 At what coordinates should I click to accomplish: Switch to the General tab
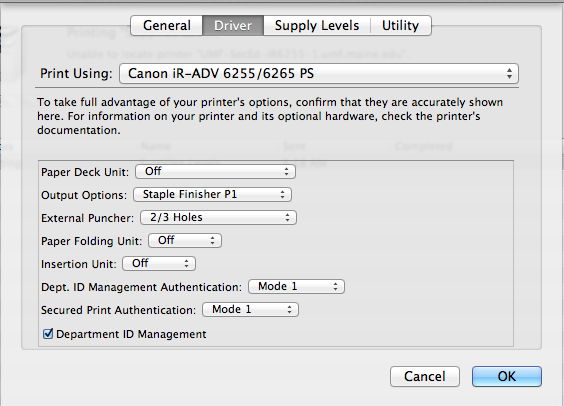click(x=167, y=26)
